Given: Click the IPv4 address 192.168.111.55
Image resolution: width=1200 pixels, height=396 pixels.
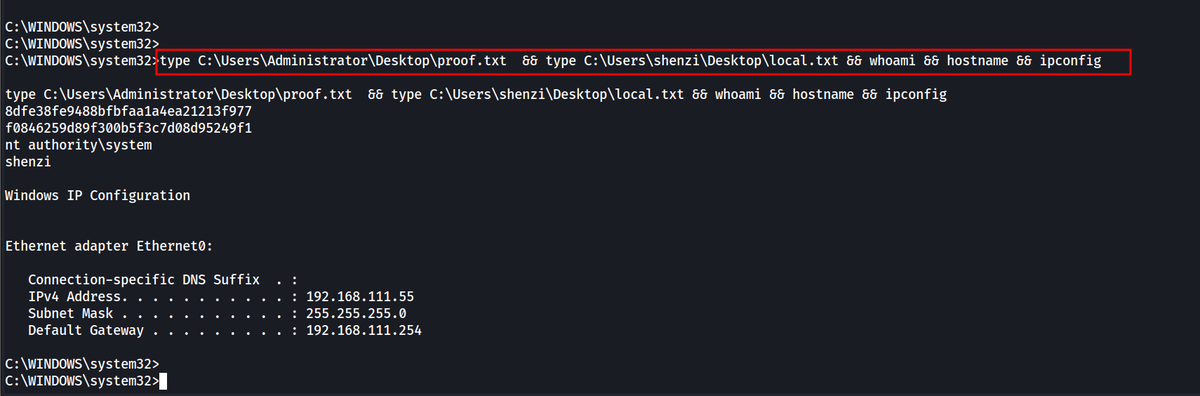Looking at the screenshot, I should [360, 297].
